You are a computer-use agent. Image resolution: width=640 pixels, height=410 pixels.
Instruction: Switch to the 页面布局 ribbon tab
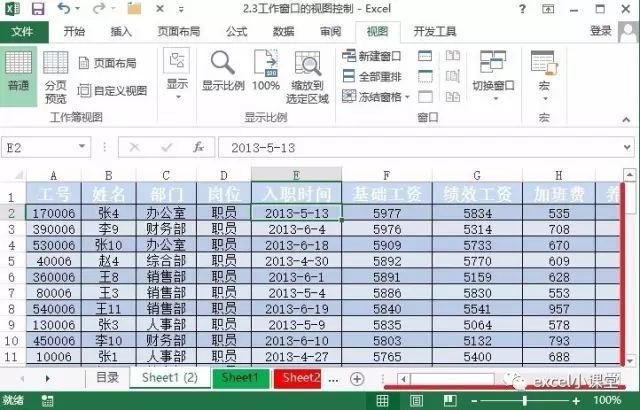pos(179,31)
